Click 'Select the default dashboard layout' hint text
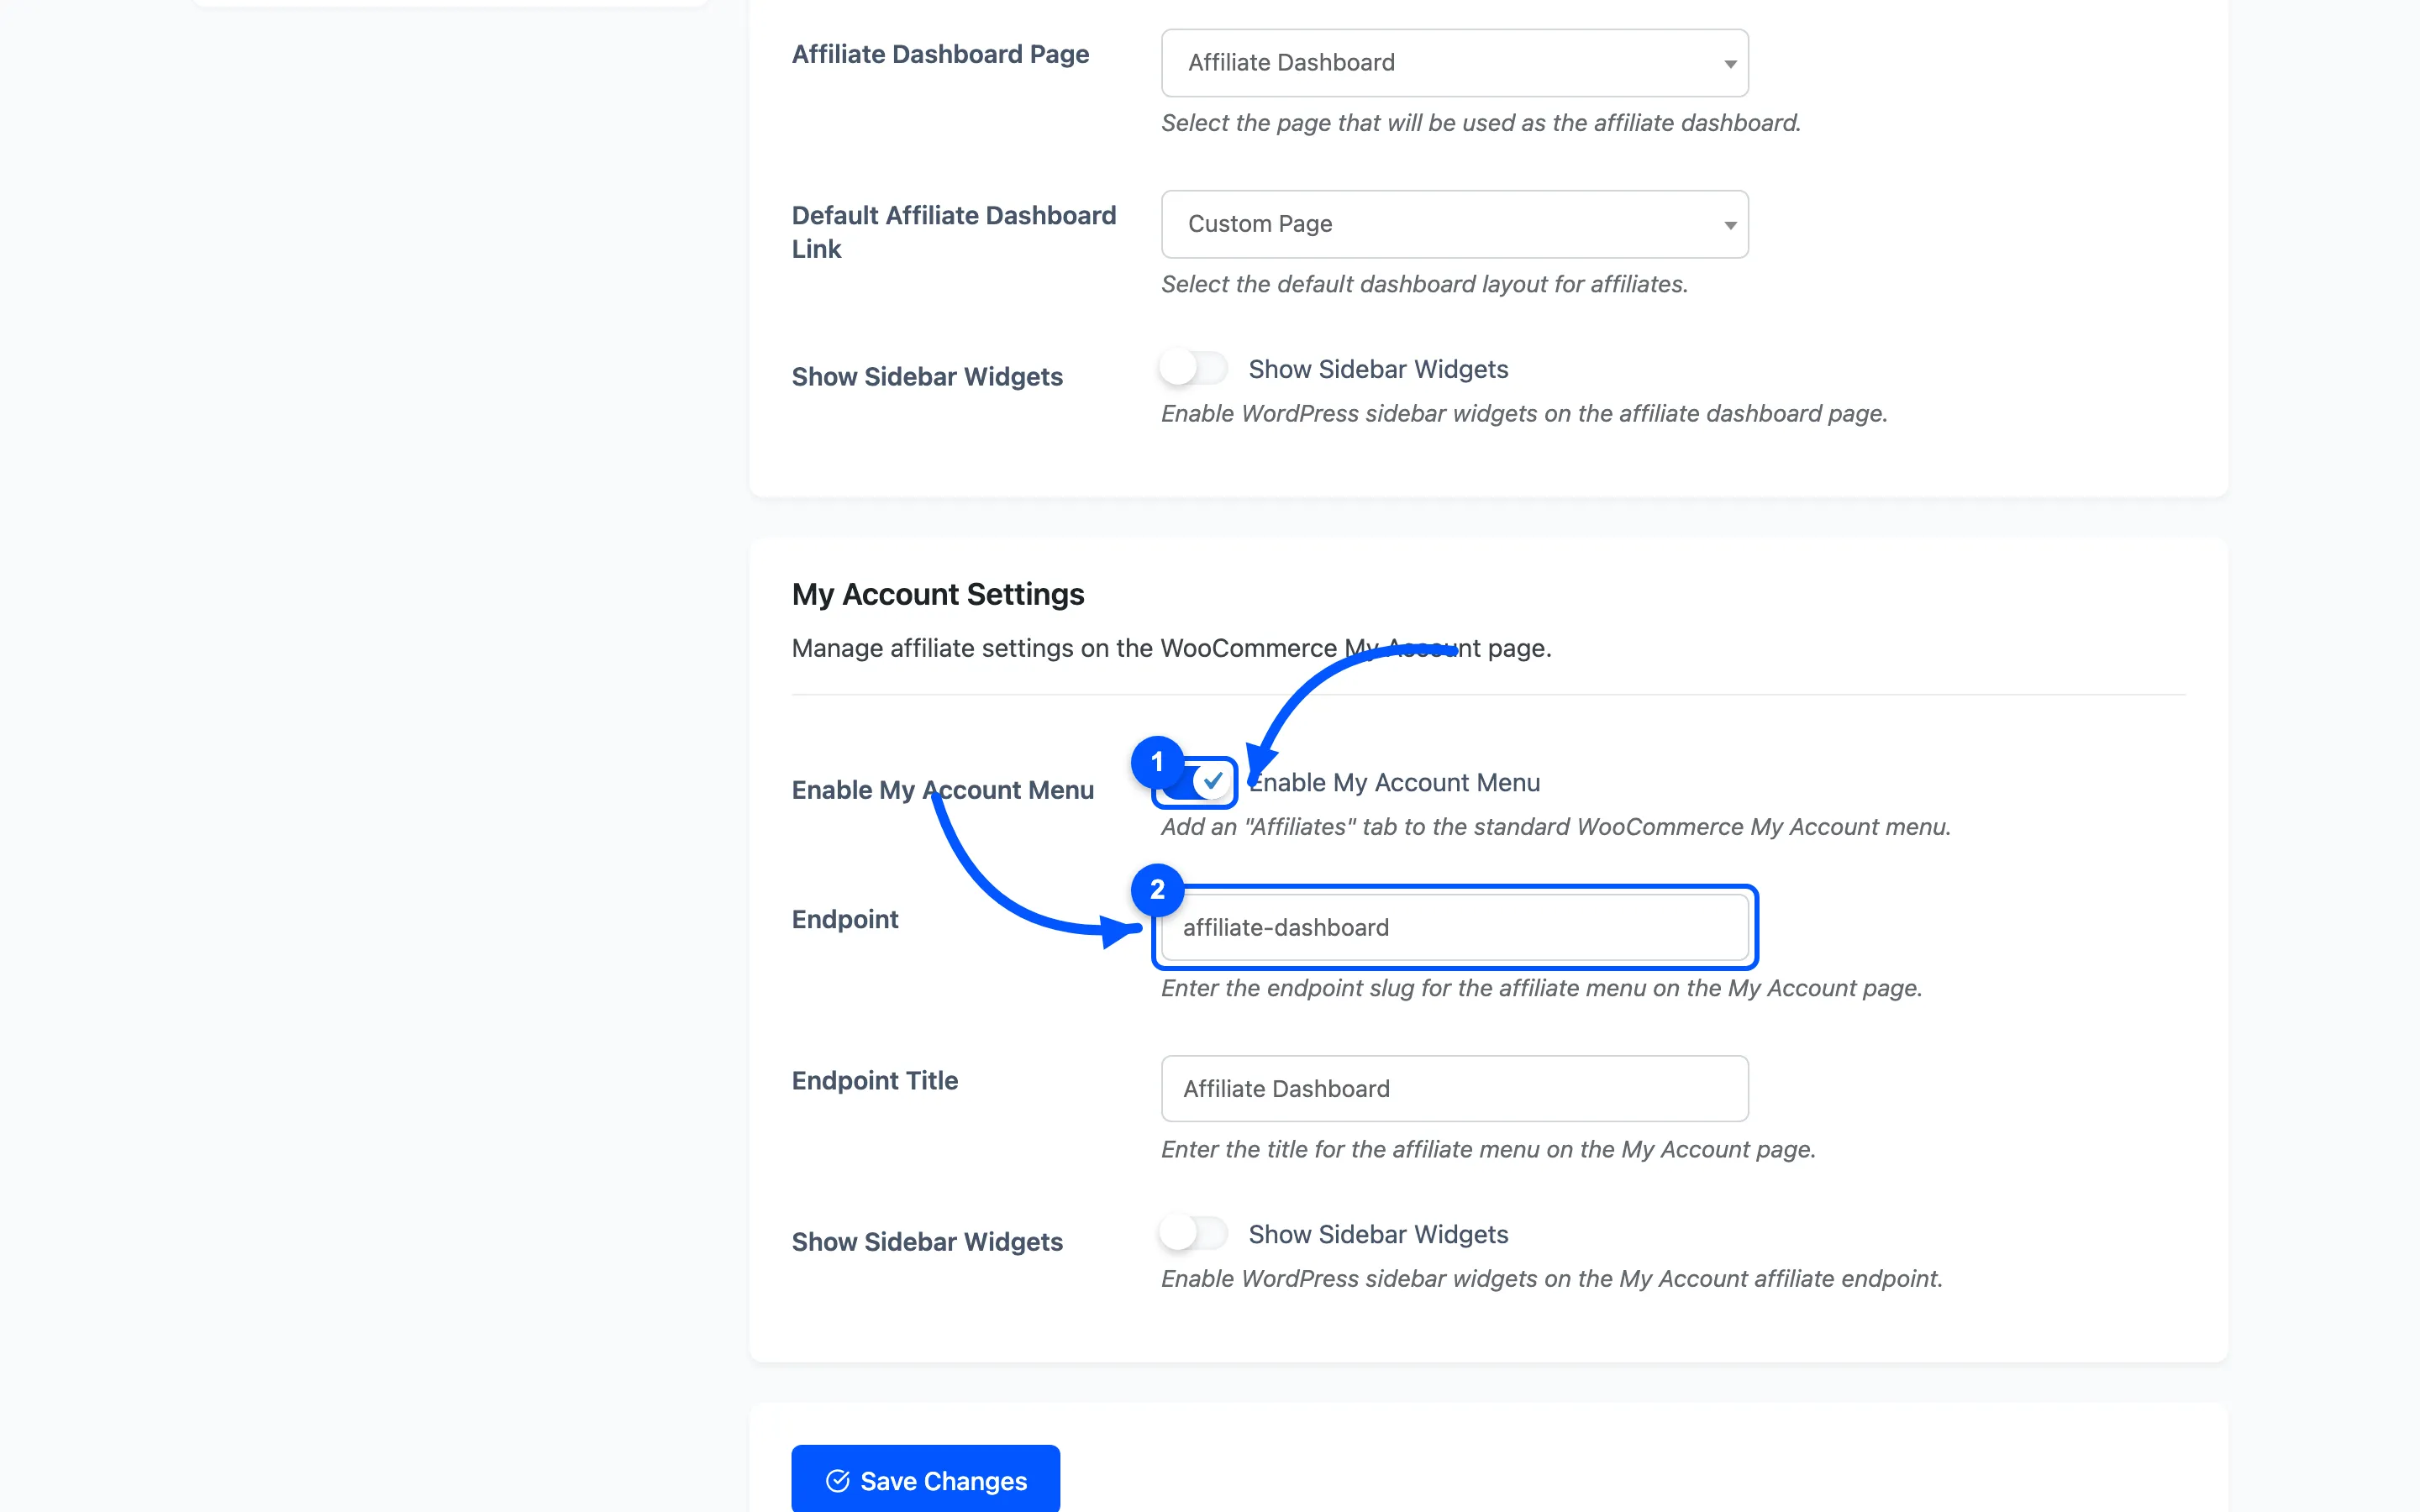The width and height of the screenshot is (2420, 1512). click(x=1424, y=284)
